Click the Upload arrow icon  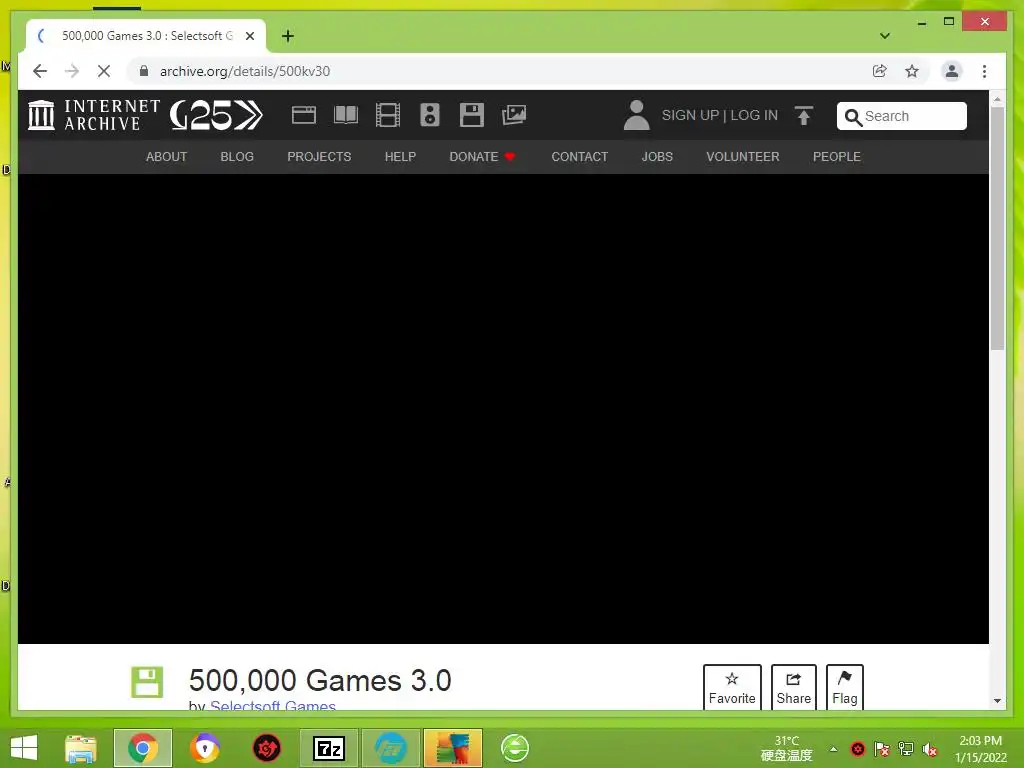coord(804,116)
